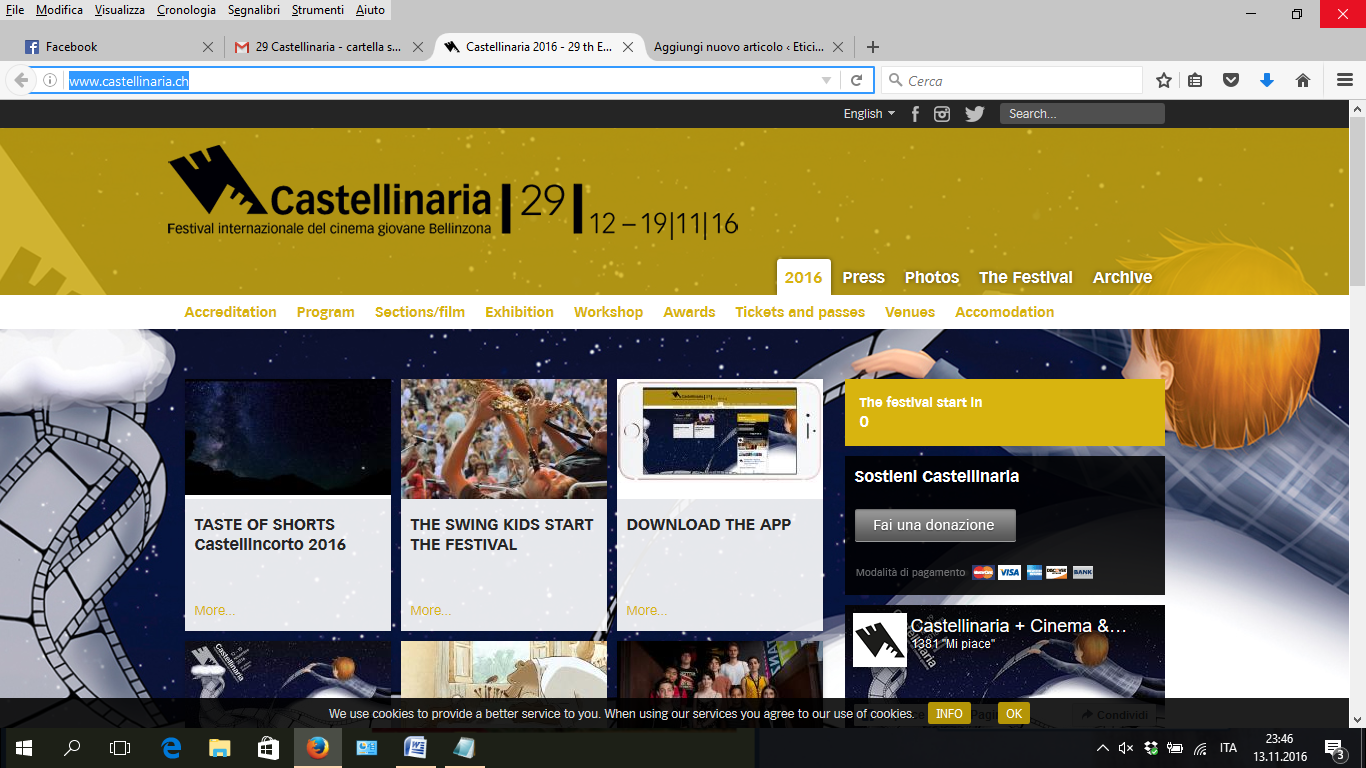The height and width of the screenshot is (768, 1366).
Task: Go to Program page
Action: pos(326,312)
